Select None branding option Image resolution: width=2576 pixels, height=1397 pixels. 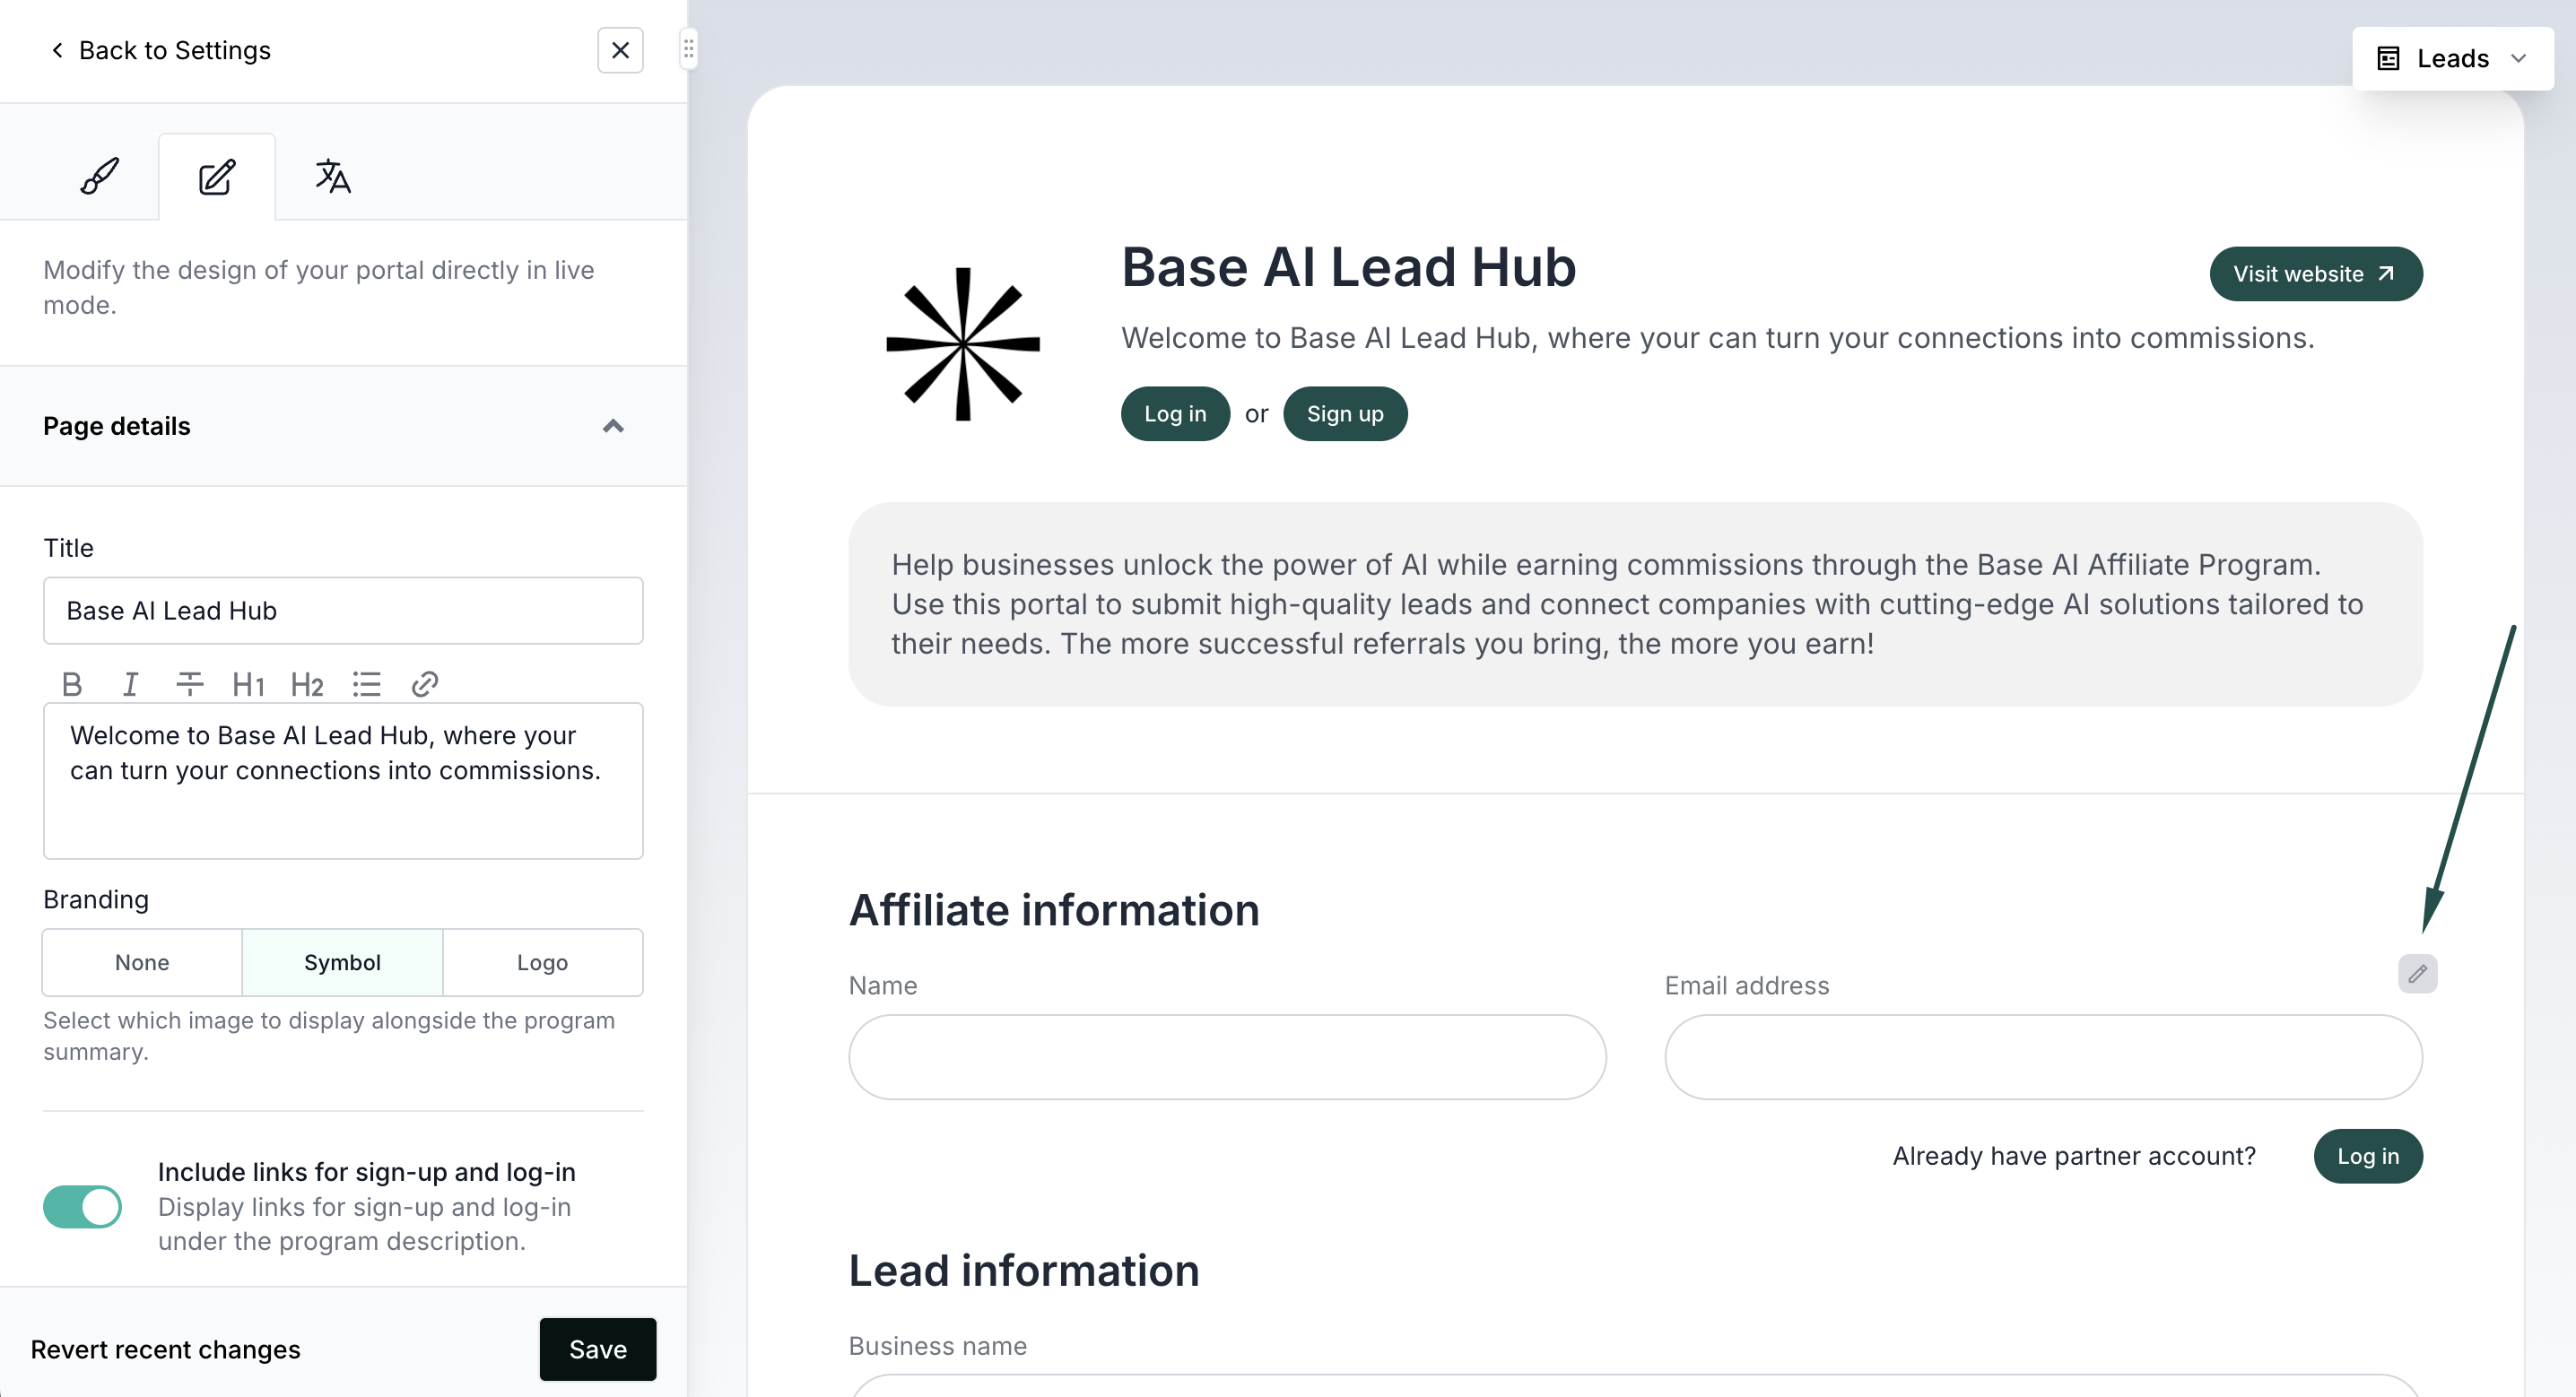[x=142, y=962]
